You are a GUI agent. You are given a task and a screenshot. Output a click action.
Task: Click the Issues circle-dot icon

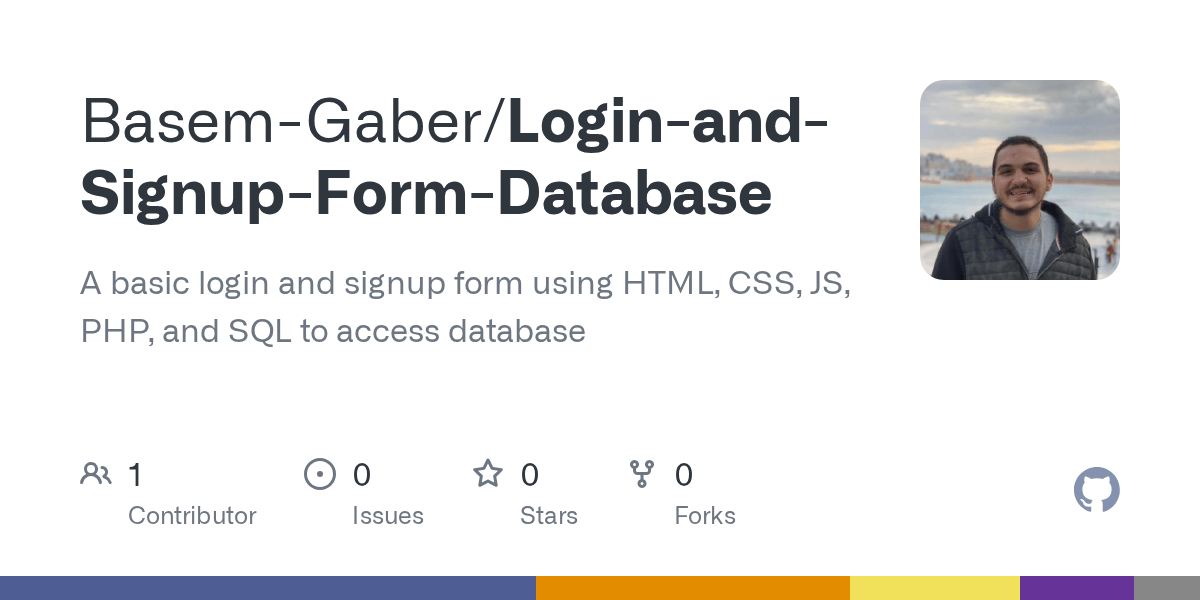pos(320,474)
